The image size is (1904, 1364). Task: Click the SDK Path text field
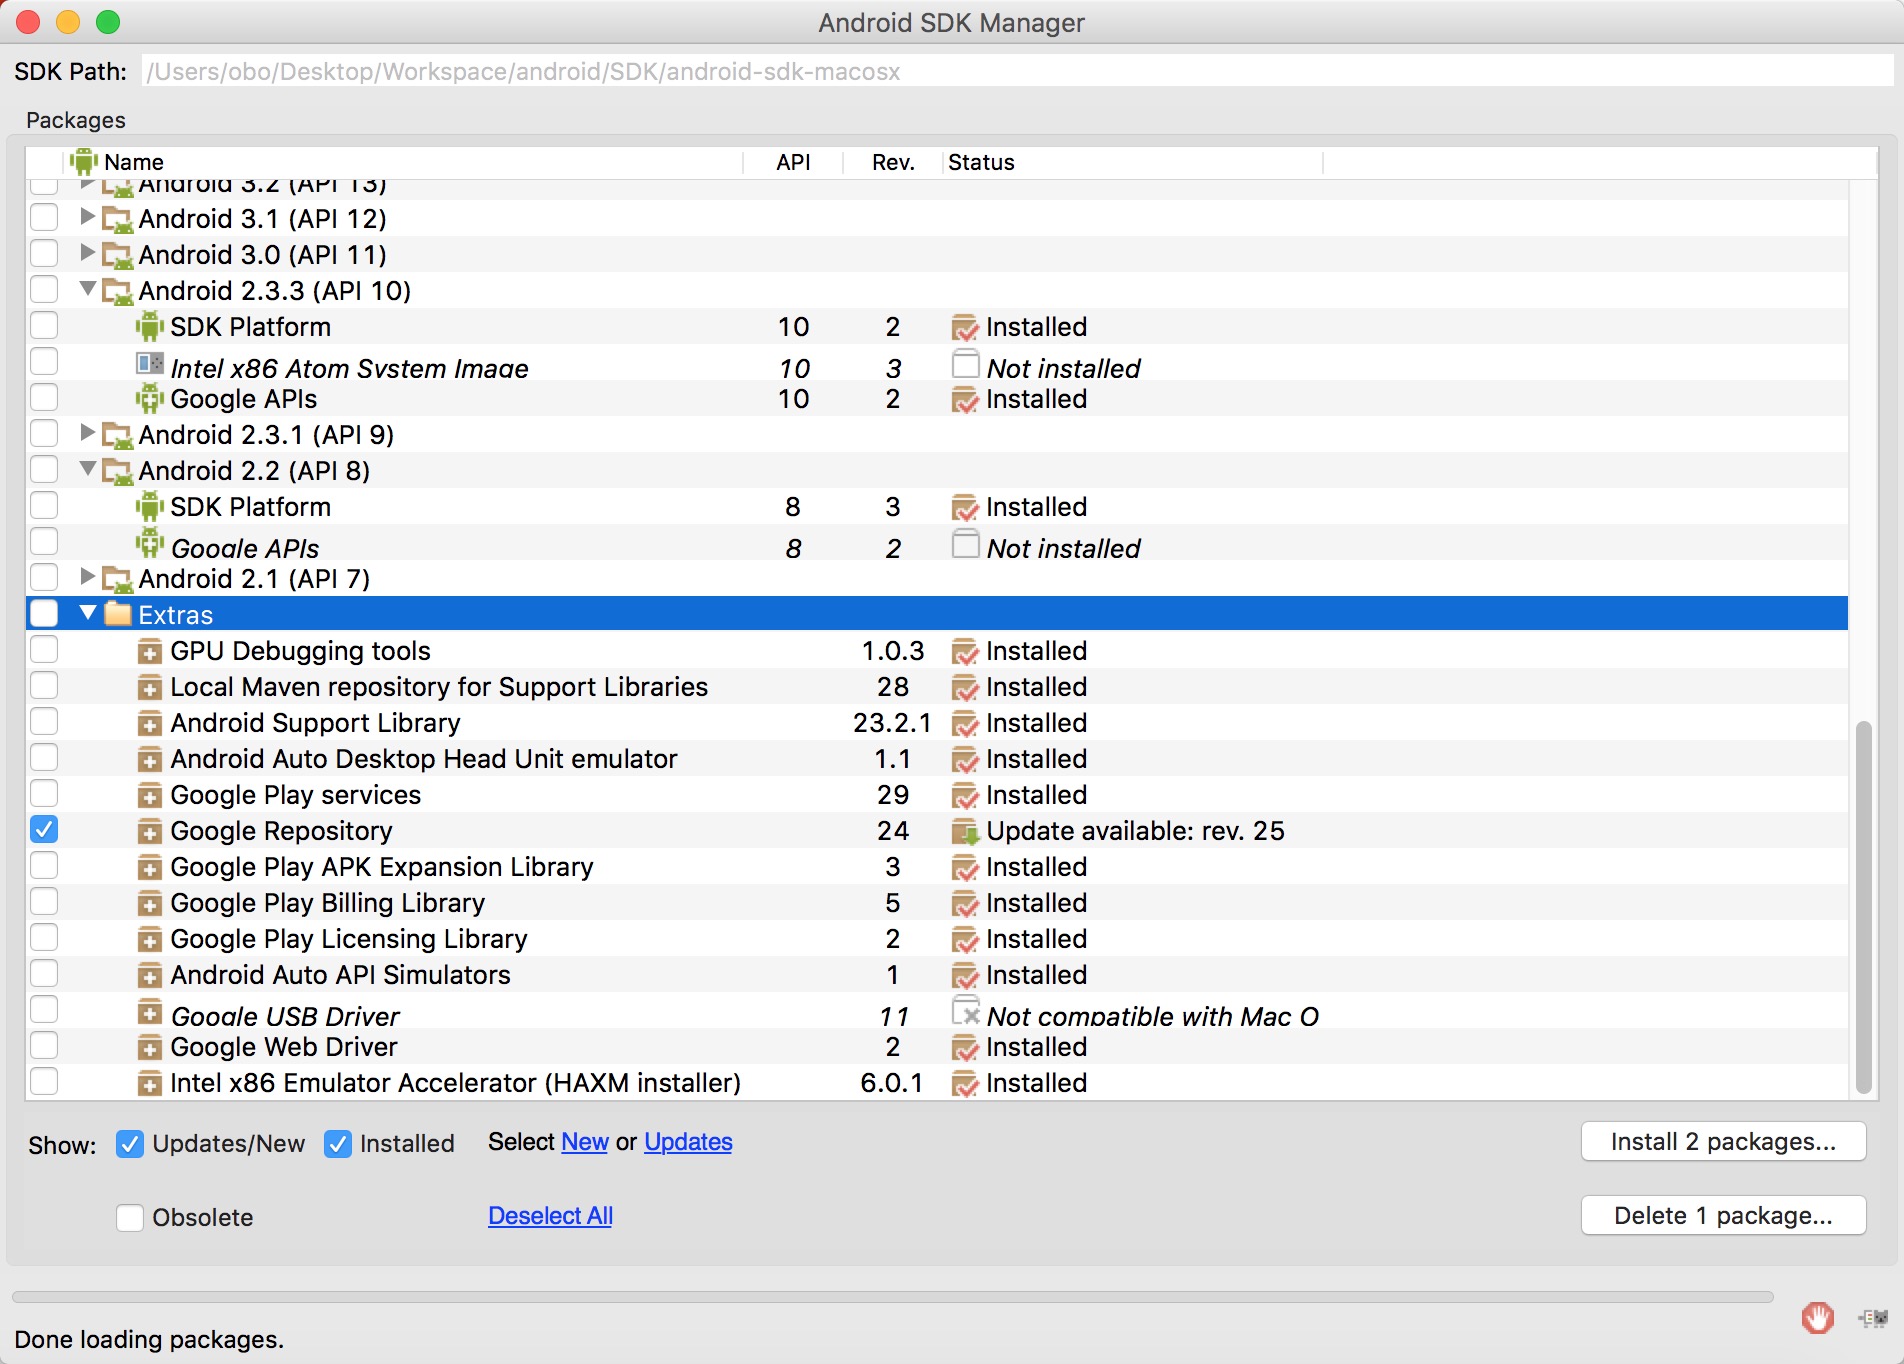pyautogui.click(x=1017, y=71)
